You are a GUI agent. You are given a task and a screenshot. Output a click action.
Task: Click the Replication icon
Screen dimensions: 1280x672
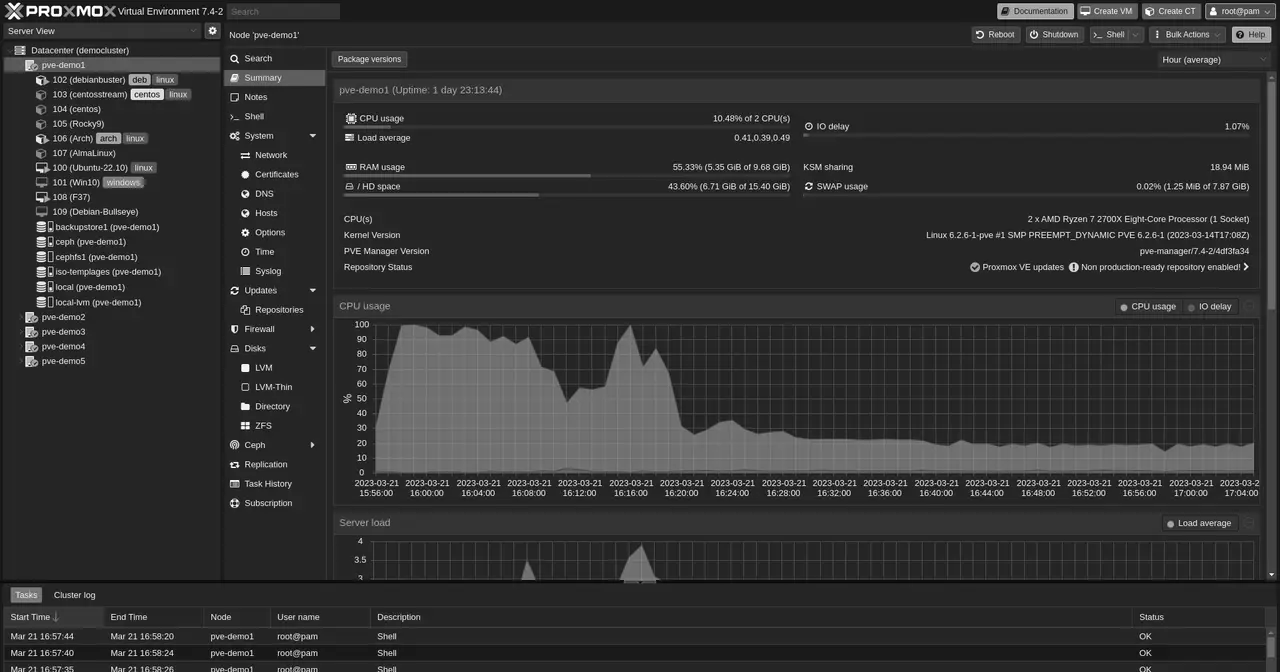235,465
